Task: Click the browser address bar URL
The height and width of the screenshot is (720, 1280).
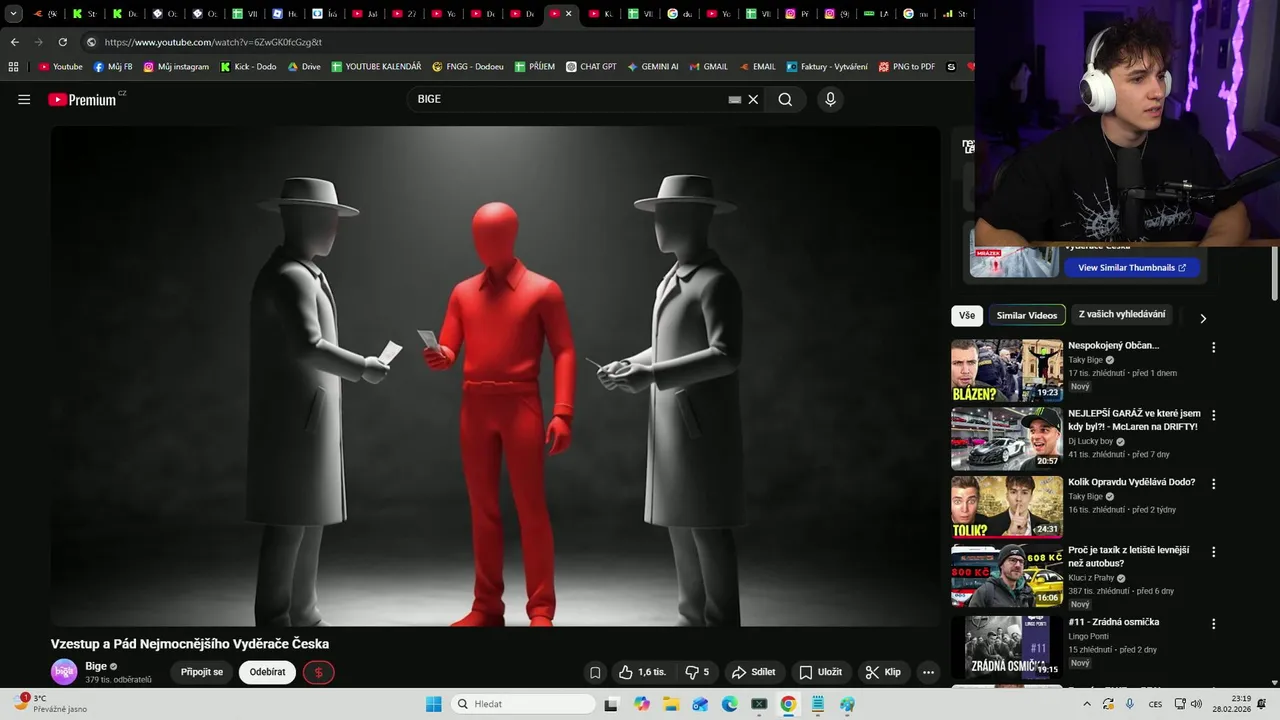Action: pyautogui.click(x=213, y=42)
